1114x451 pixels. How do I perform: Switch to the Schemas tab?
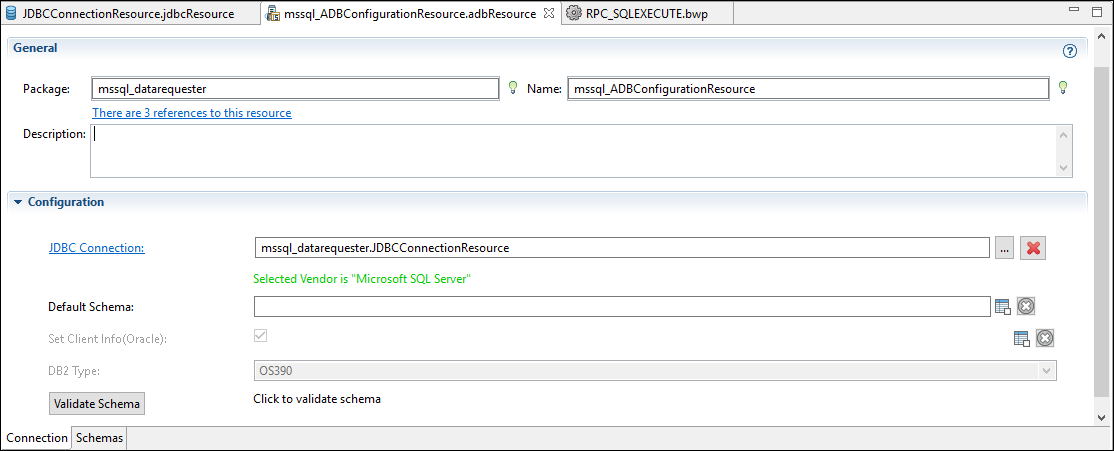tap(99, 438)
